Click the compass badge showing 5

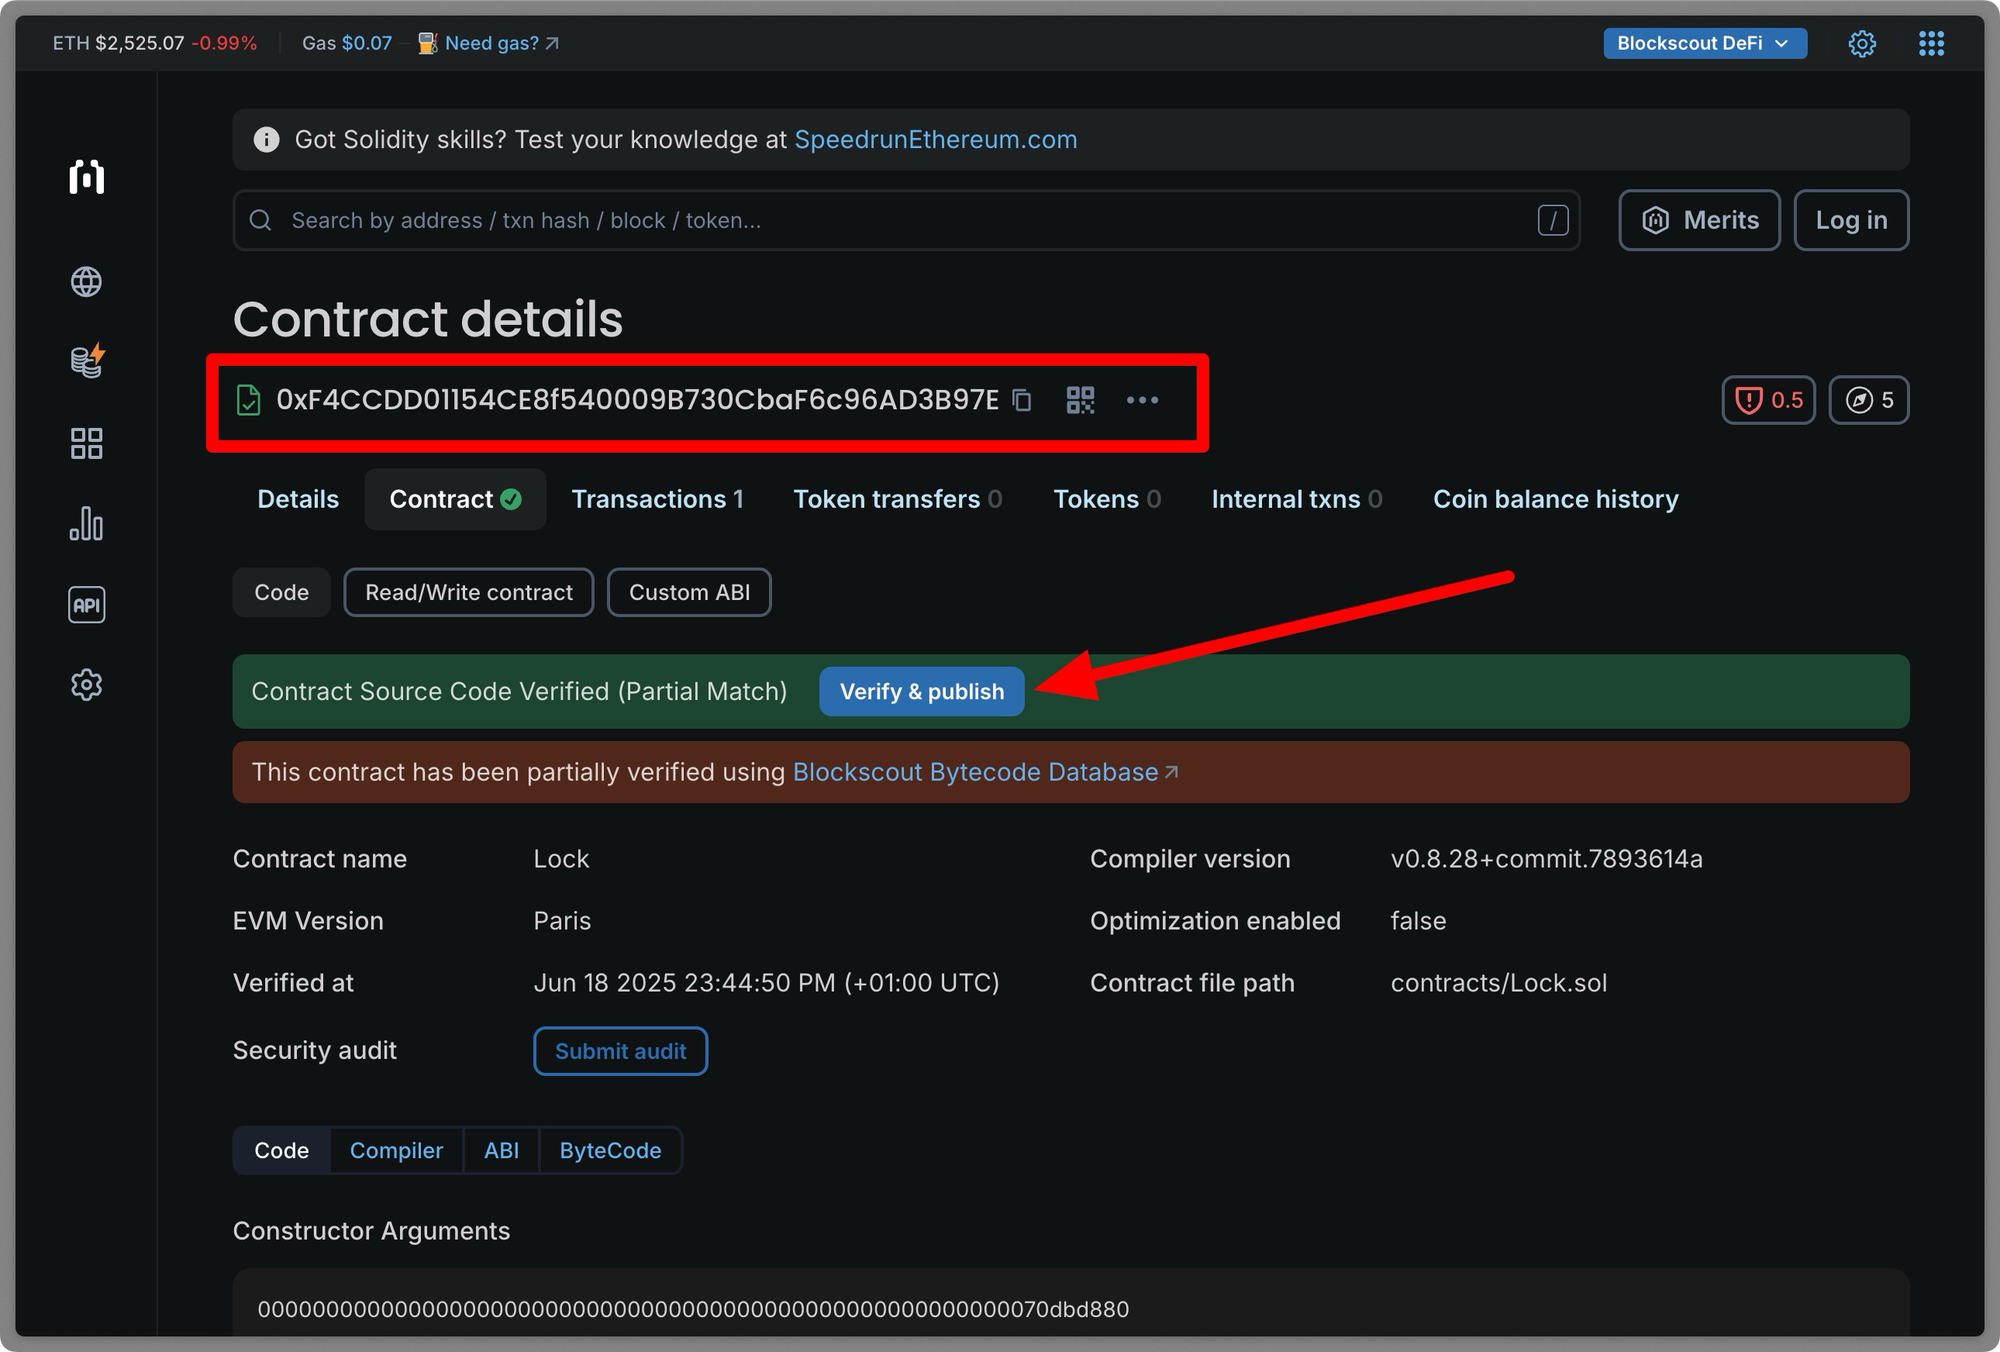[x=1868, y=400]
